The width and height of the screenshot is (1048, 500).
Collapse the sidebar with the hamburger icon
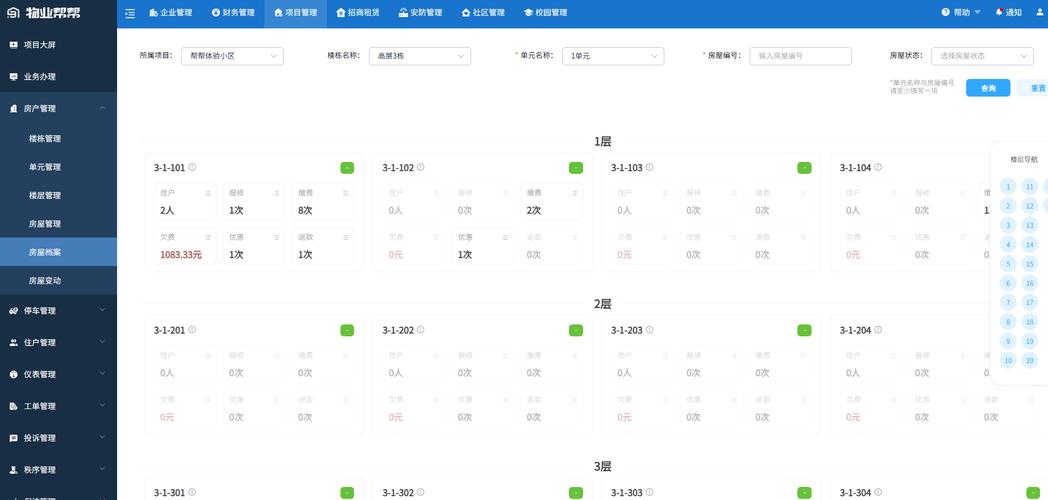click(130, 13)
